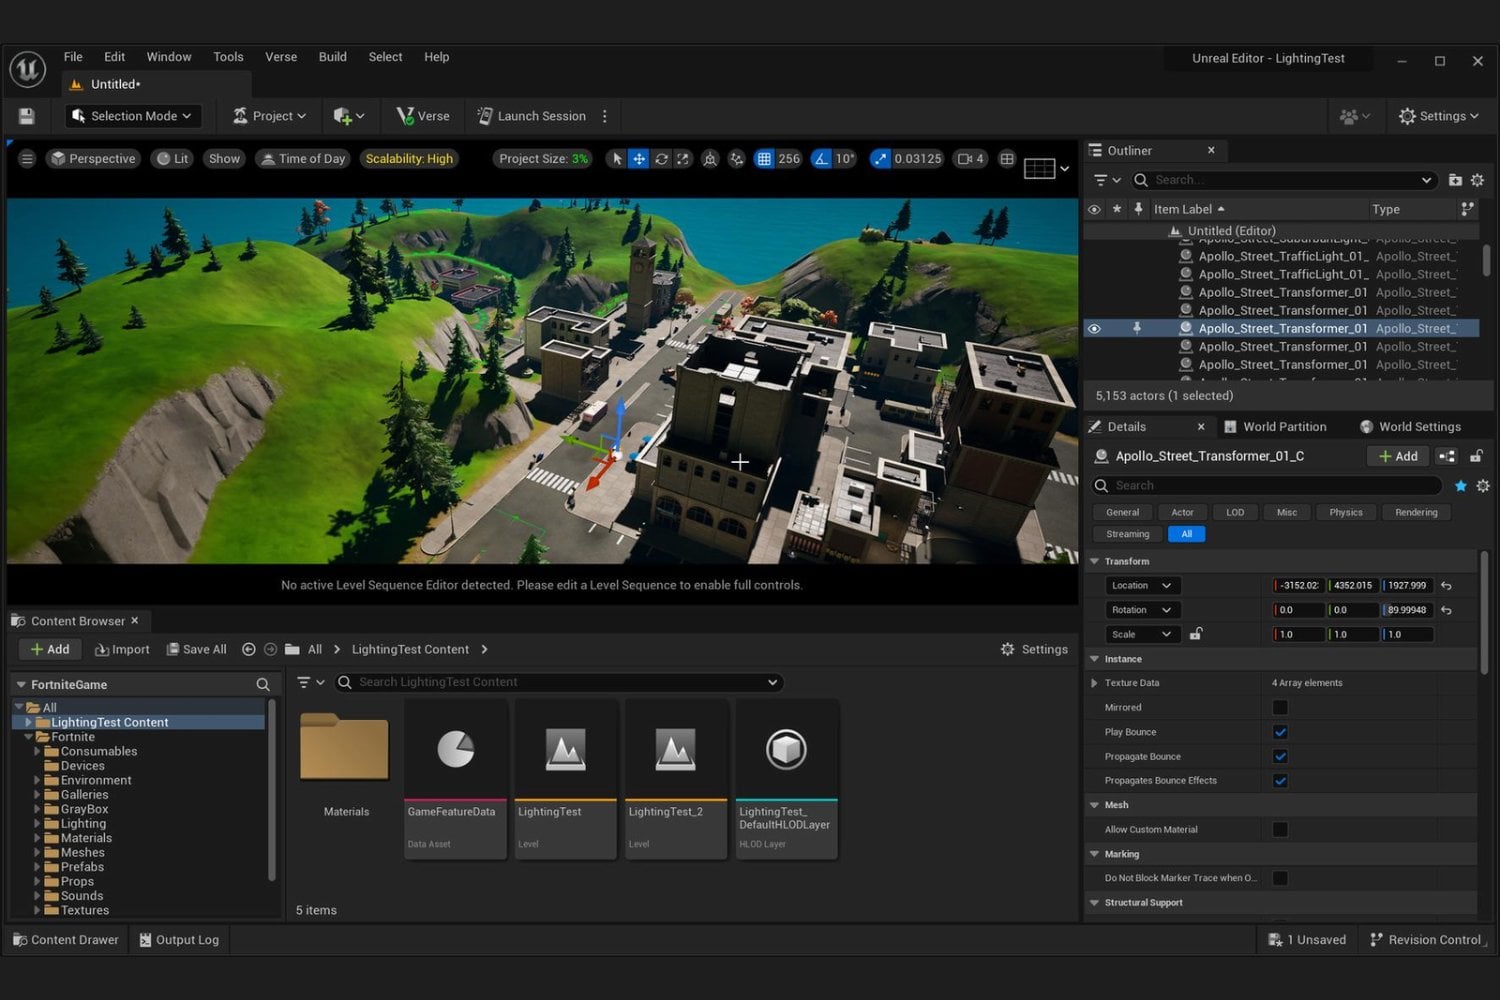Open the quick add content icon dropdown
This screenshot has height=1000, width=1500.
click(x=349, y=116)
